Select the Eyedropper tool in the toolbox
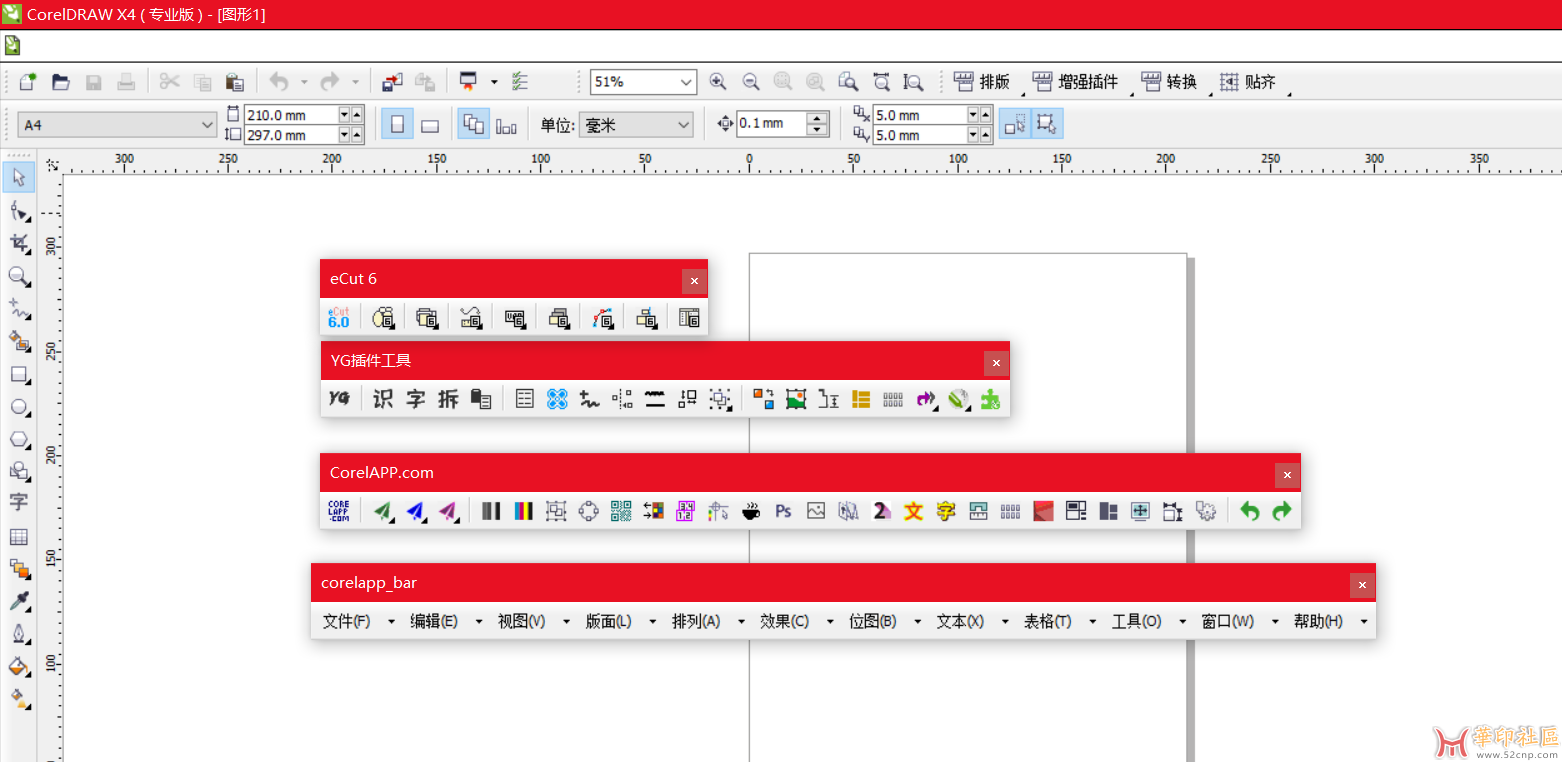 point(19,602)
